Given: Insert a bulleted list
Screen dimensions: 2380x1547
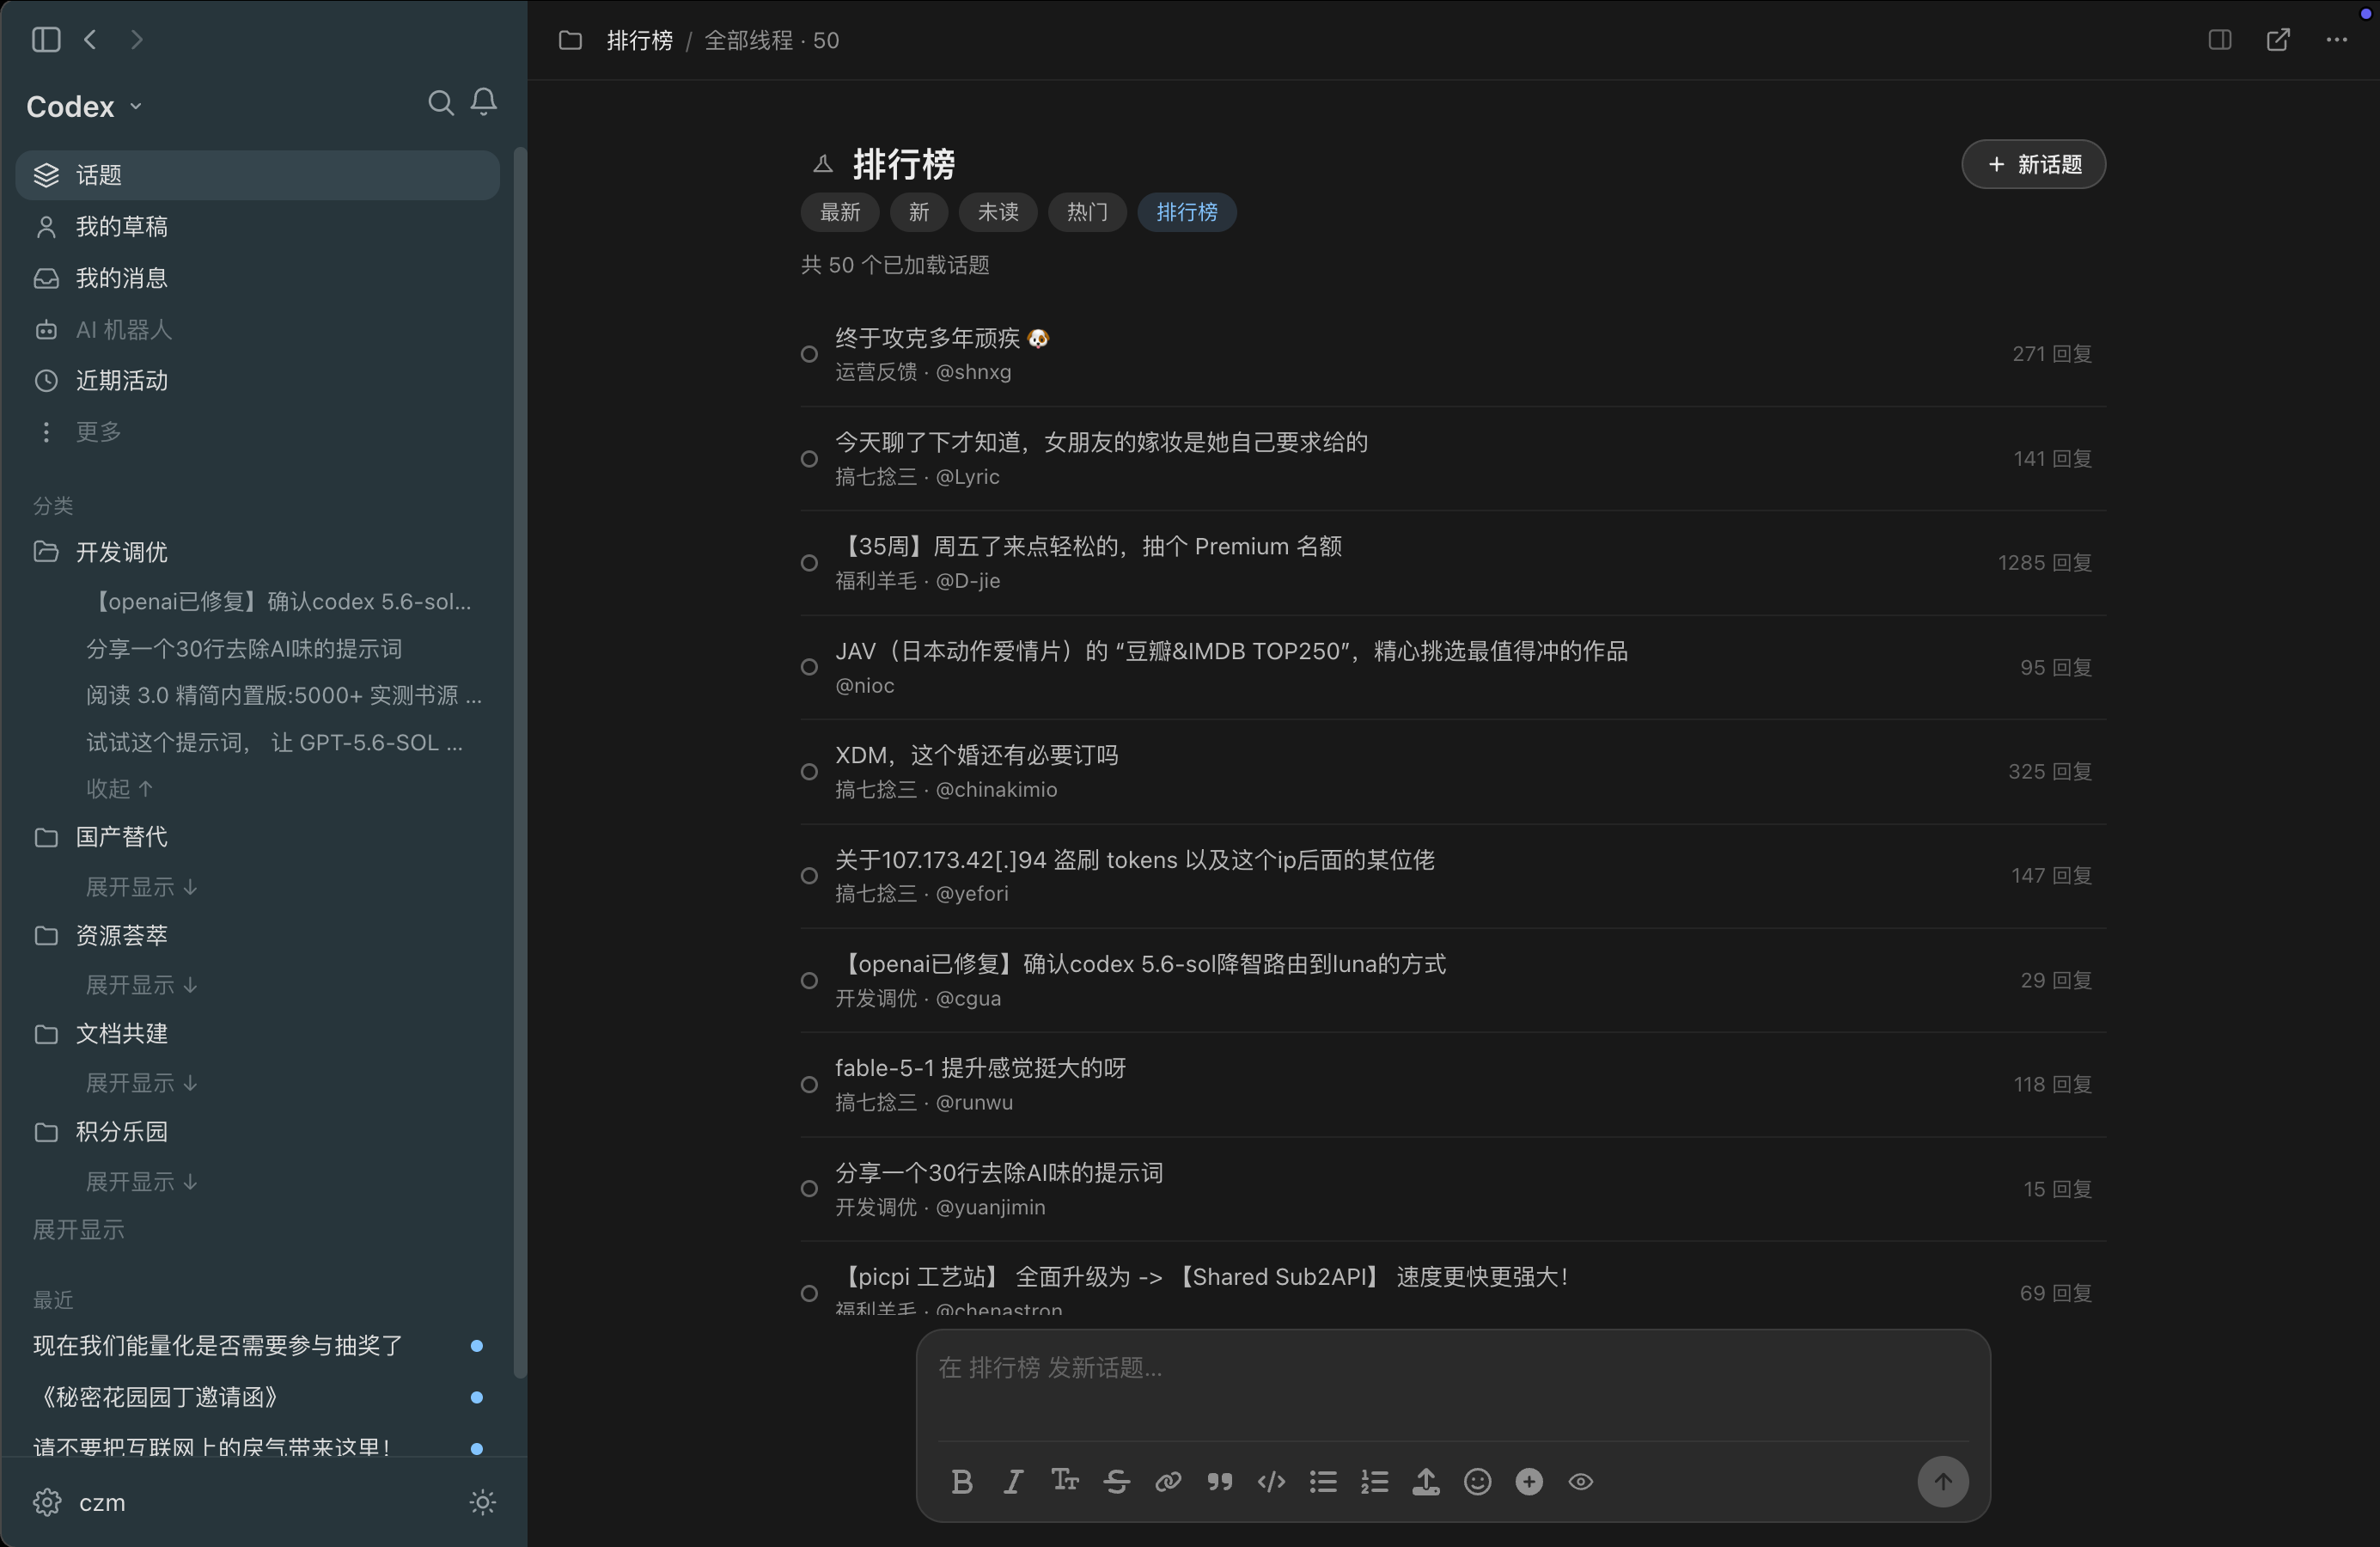Looking at the screenshot, I should click(x=1323, y=1481).
